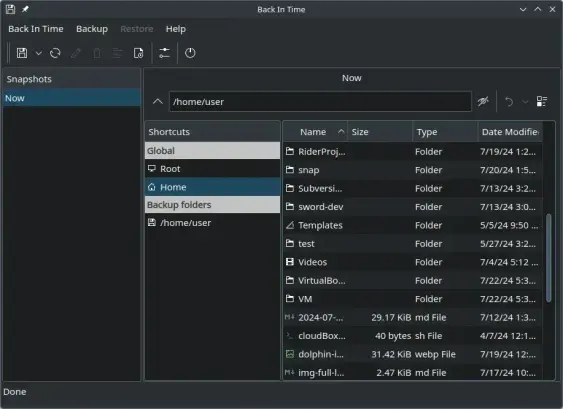Click the Refresh snapshots list icon
563x409 pixels.
point(55,53)
